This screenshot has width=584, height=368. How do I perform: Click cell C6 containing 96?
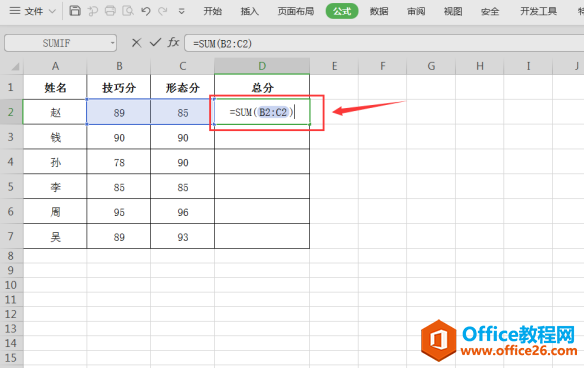182,212
